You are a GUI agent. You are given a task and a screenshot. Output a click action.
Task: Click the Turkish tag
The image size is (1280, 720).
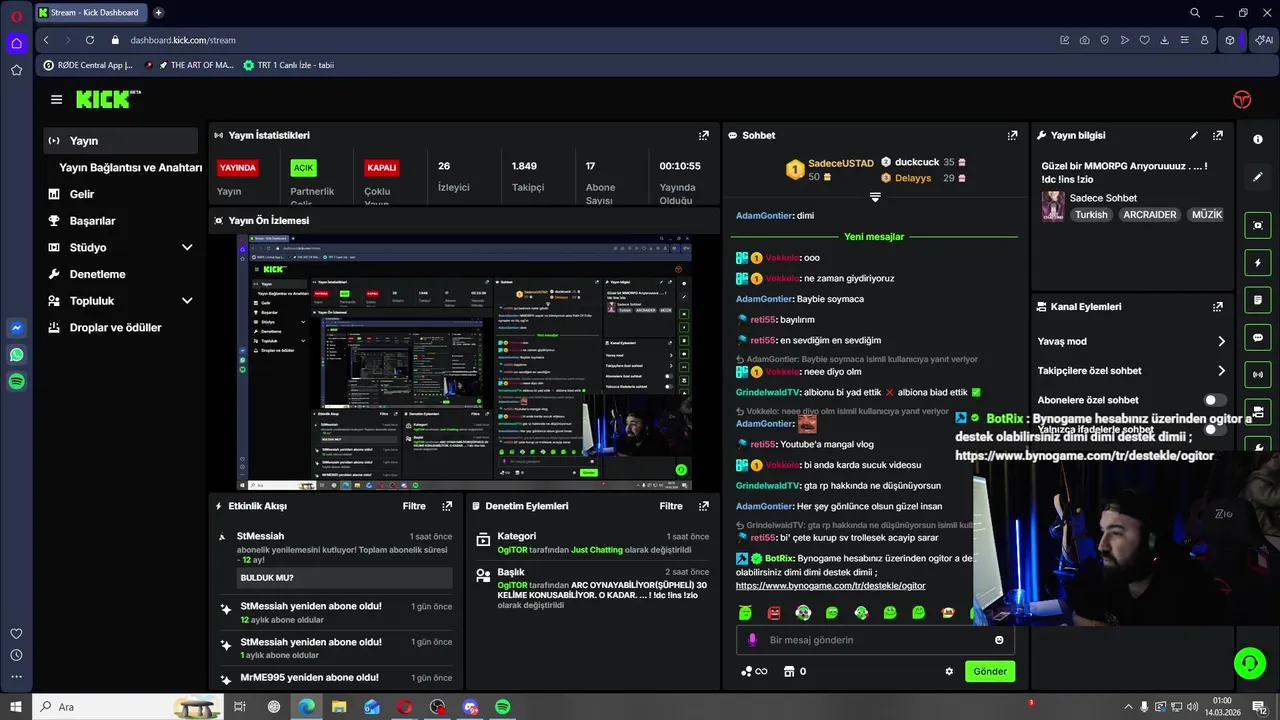1091,214
